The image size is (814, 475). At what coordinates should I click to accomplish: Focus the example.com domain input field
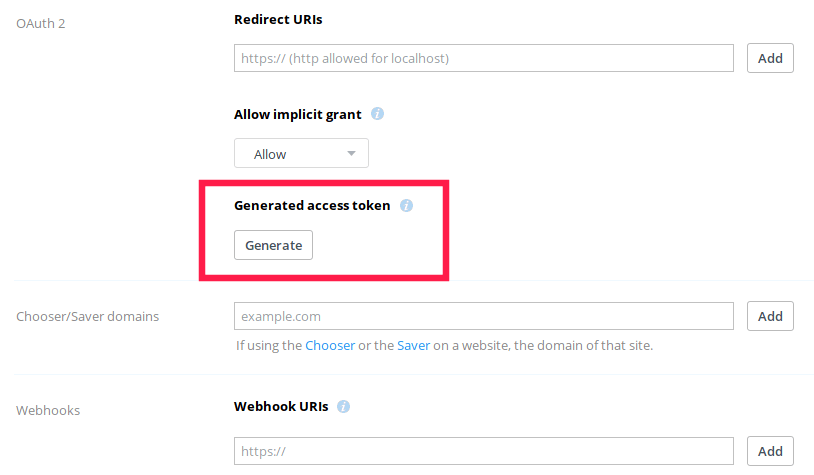[484, 316]
